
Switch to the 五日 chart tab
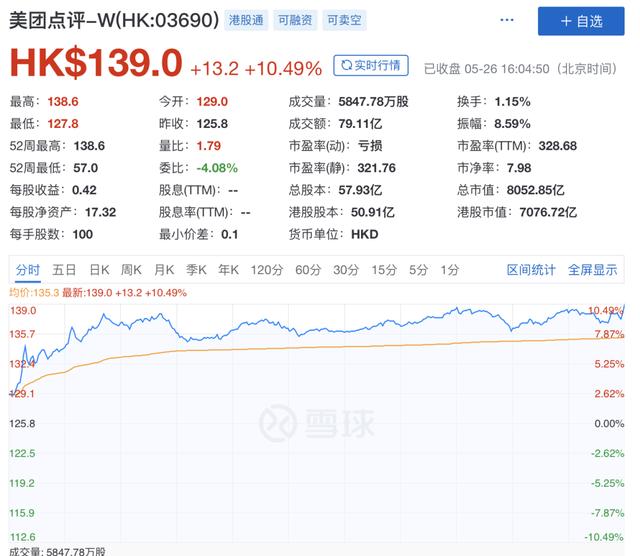[x=64, y=270]
